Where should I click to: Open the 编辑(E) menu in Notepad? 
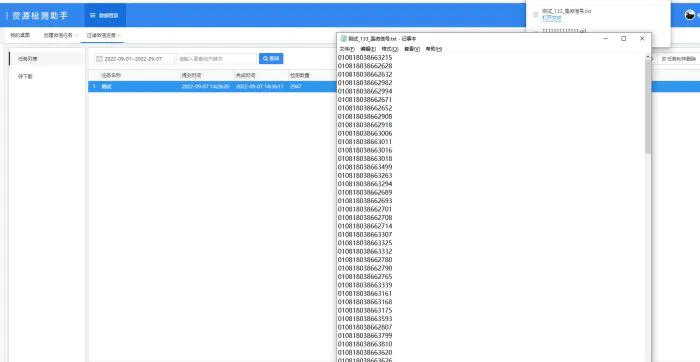coord(368,49)
